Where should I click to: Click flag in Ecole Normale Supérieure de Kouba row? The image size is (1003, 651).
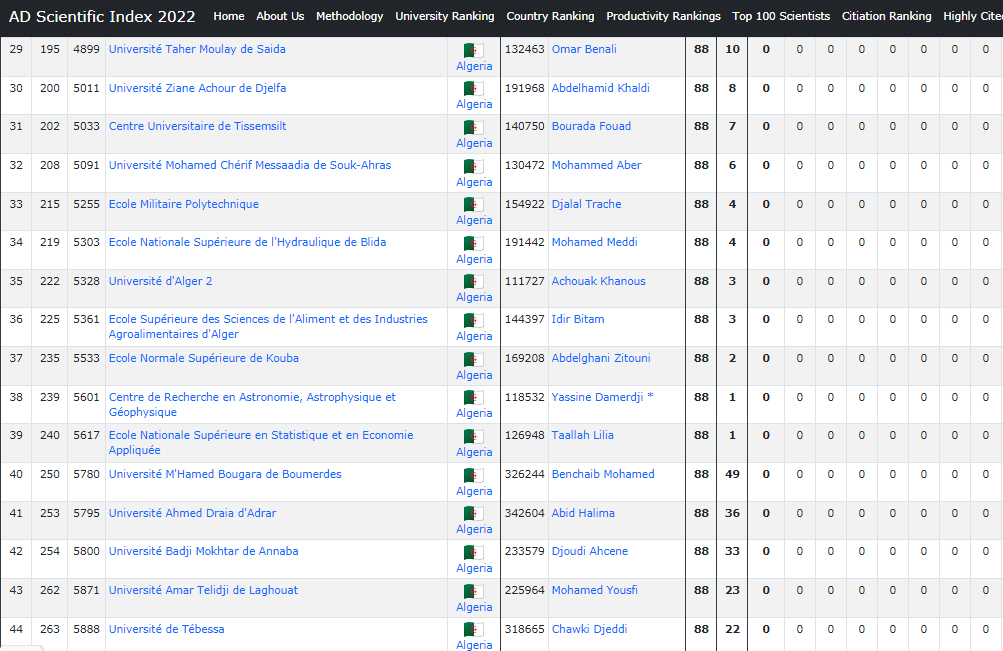coord(473,359)
